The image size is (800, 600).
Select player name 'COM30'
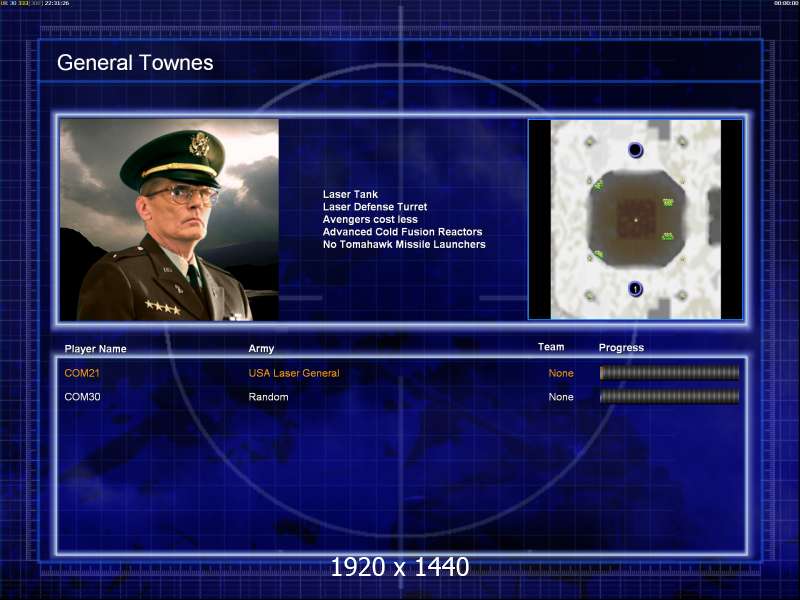coord(82,396)
